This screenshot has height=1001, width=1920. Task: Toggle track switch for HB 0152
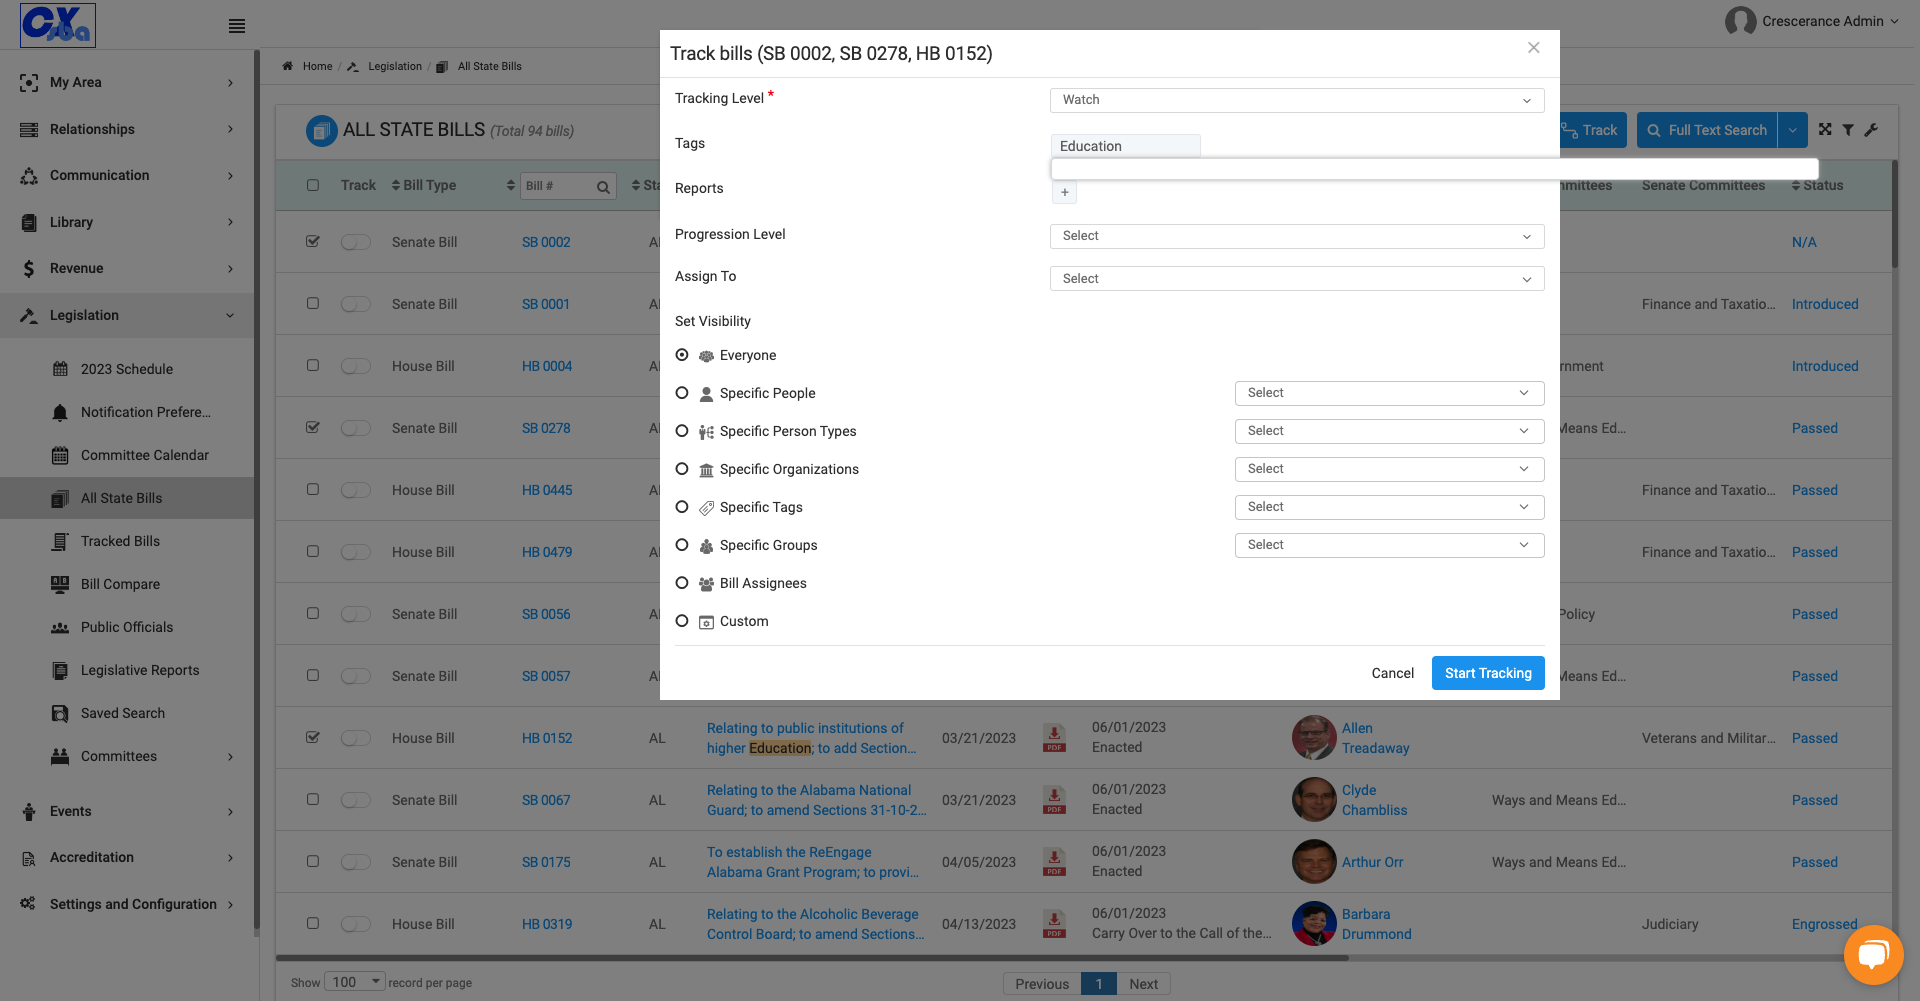355,738
